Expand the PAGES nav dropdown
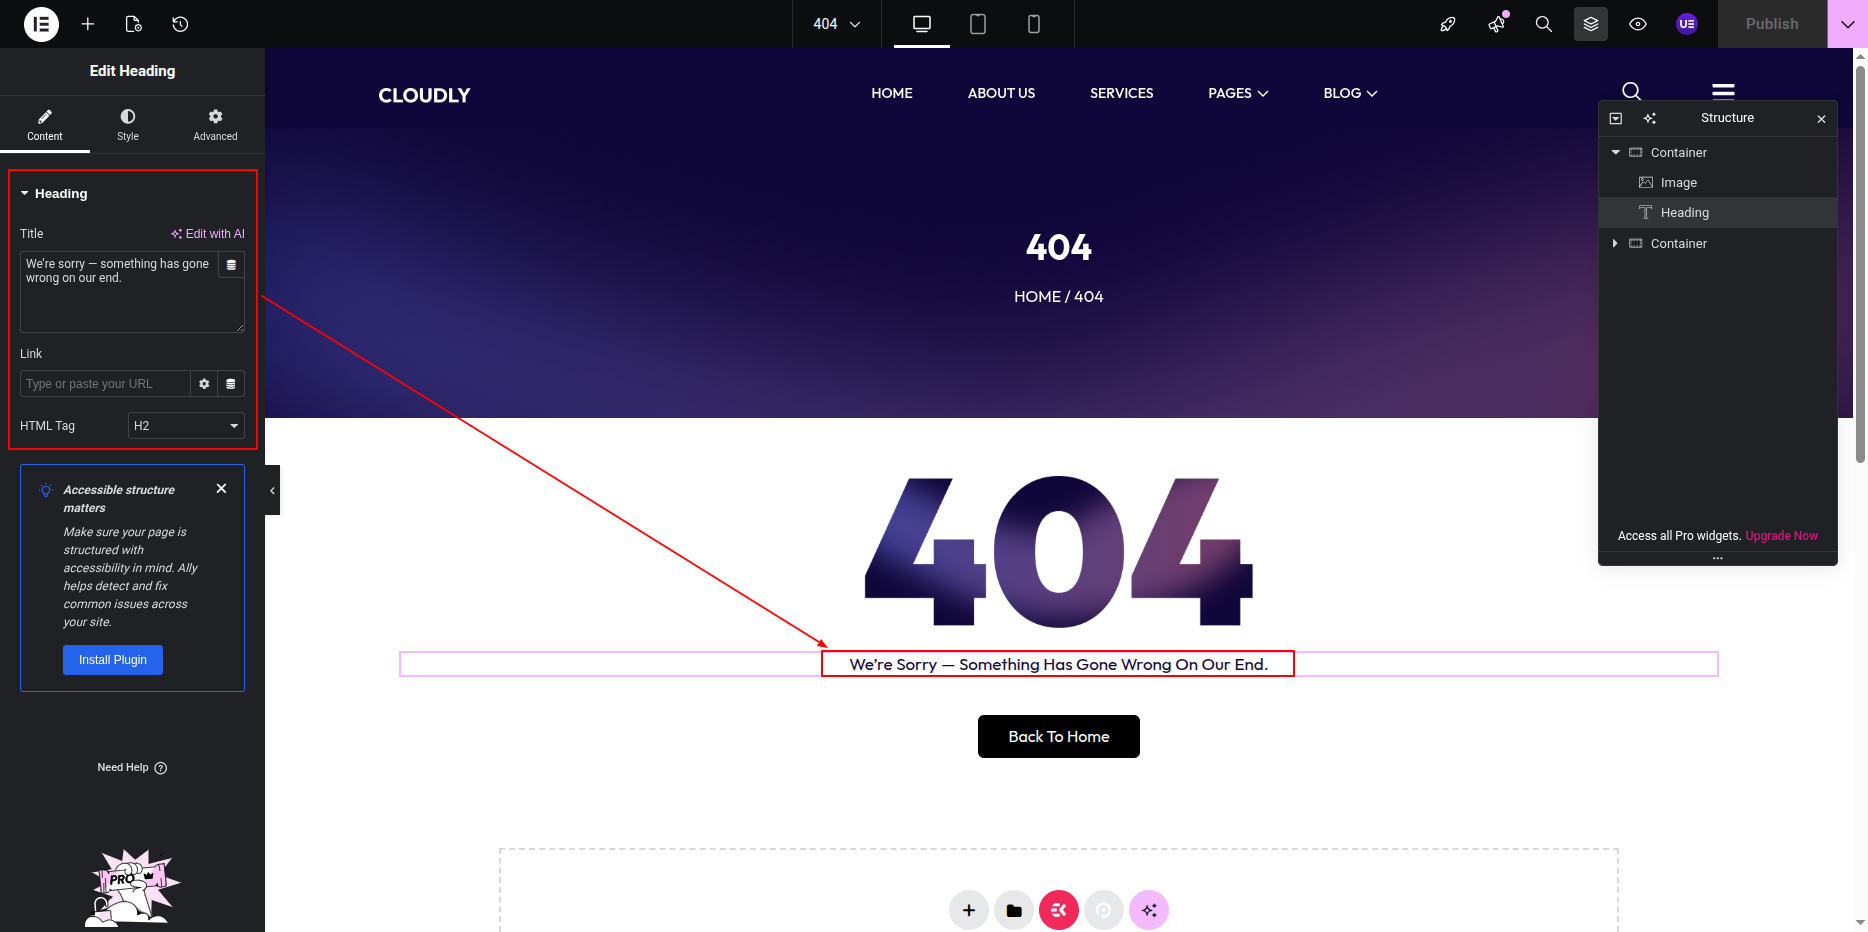Screen dimensions: 1868x932 point(1238,93)
